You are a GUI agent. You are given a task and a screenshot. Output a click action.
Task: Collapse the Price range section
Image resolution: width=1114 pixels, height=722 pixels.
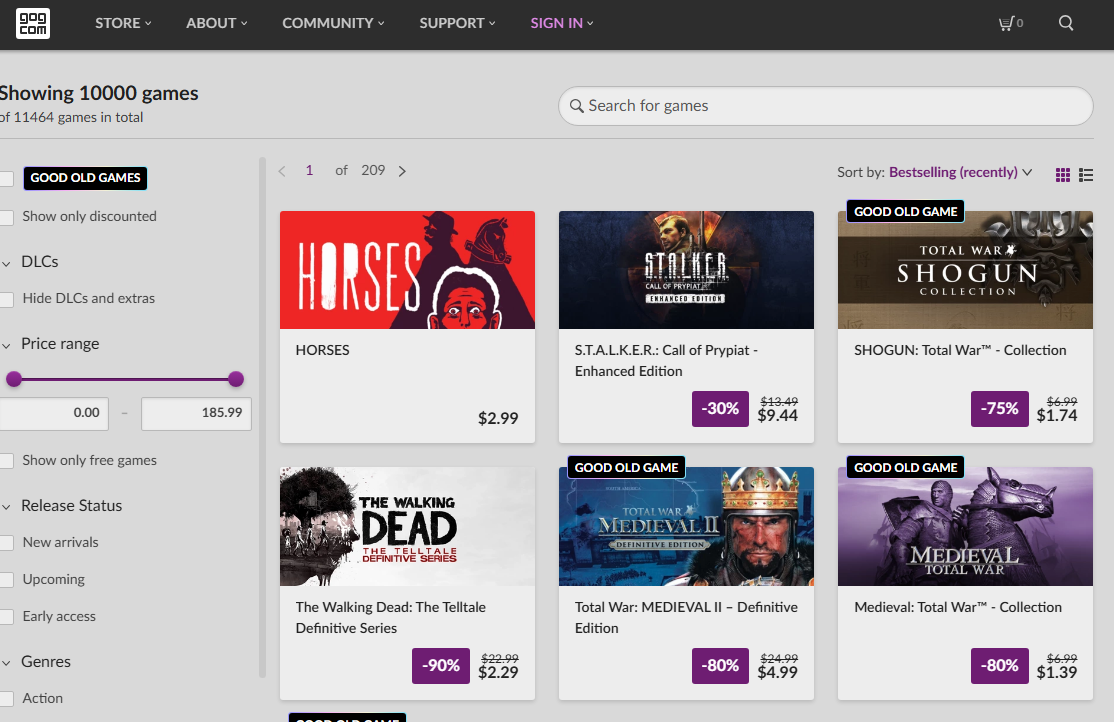(50, 344)
